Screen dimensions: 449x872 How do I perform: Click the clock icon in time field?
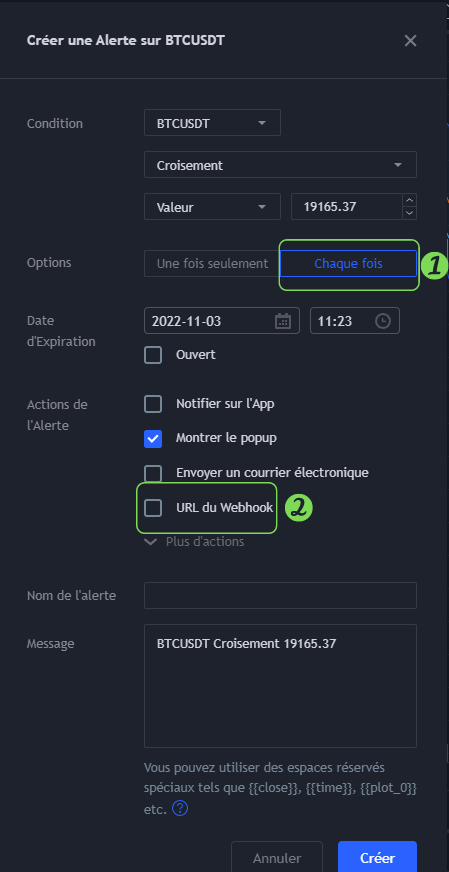click(383, 321)
